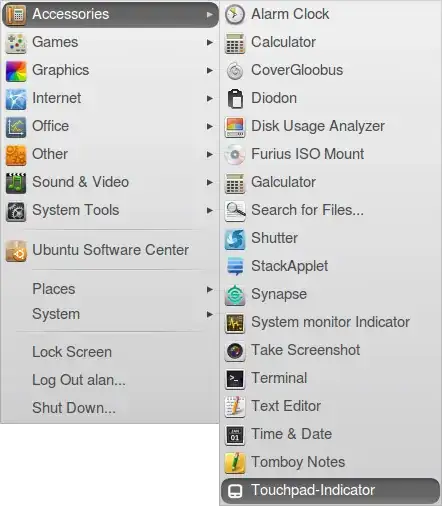This screenshot has width=442, height=506.
Task: Click the System monitor Indicator icon
Action: pos(235,323)
